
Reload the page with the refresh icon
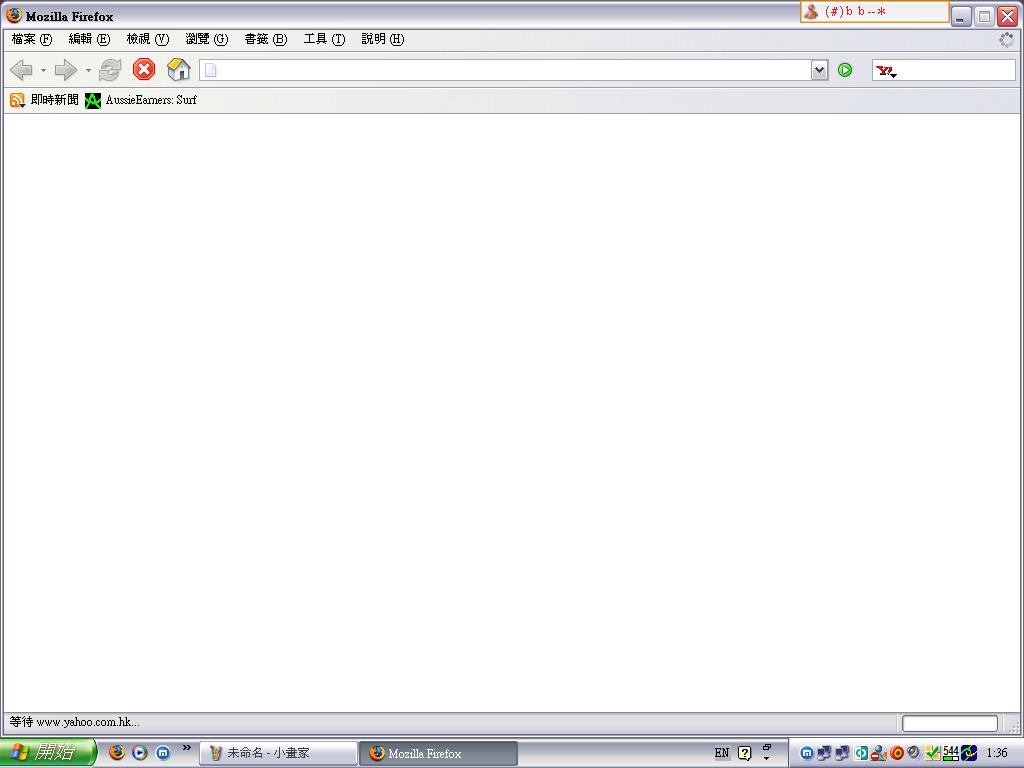(110, 70)
